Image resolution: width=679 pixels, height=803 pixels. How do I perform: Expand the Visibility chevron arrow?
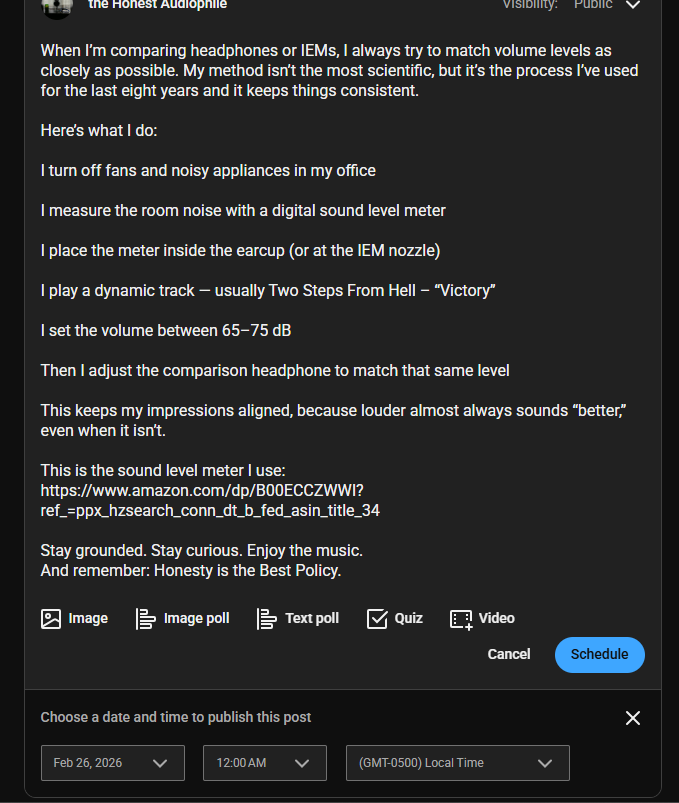pos(632,5)
